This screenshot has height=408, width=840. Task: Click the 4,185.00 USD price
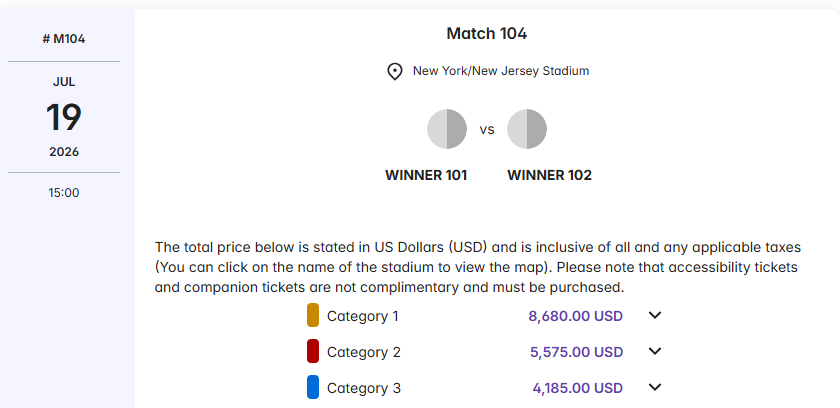[x=577, y=388]
